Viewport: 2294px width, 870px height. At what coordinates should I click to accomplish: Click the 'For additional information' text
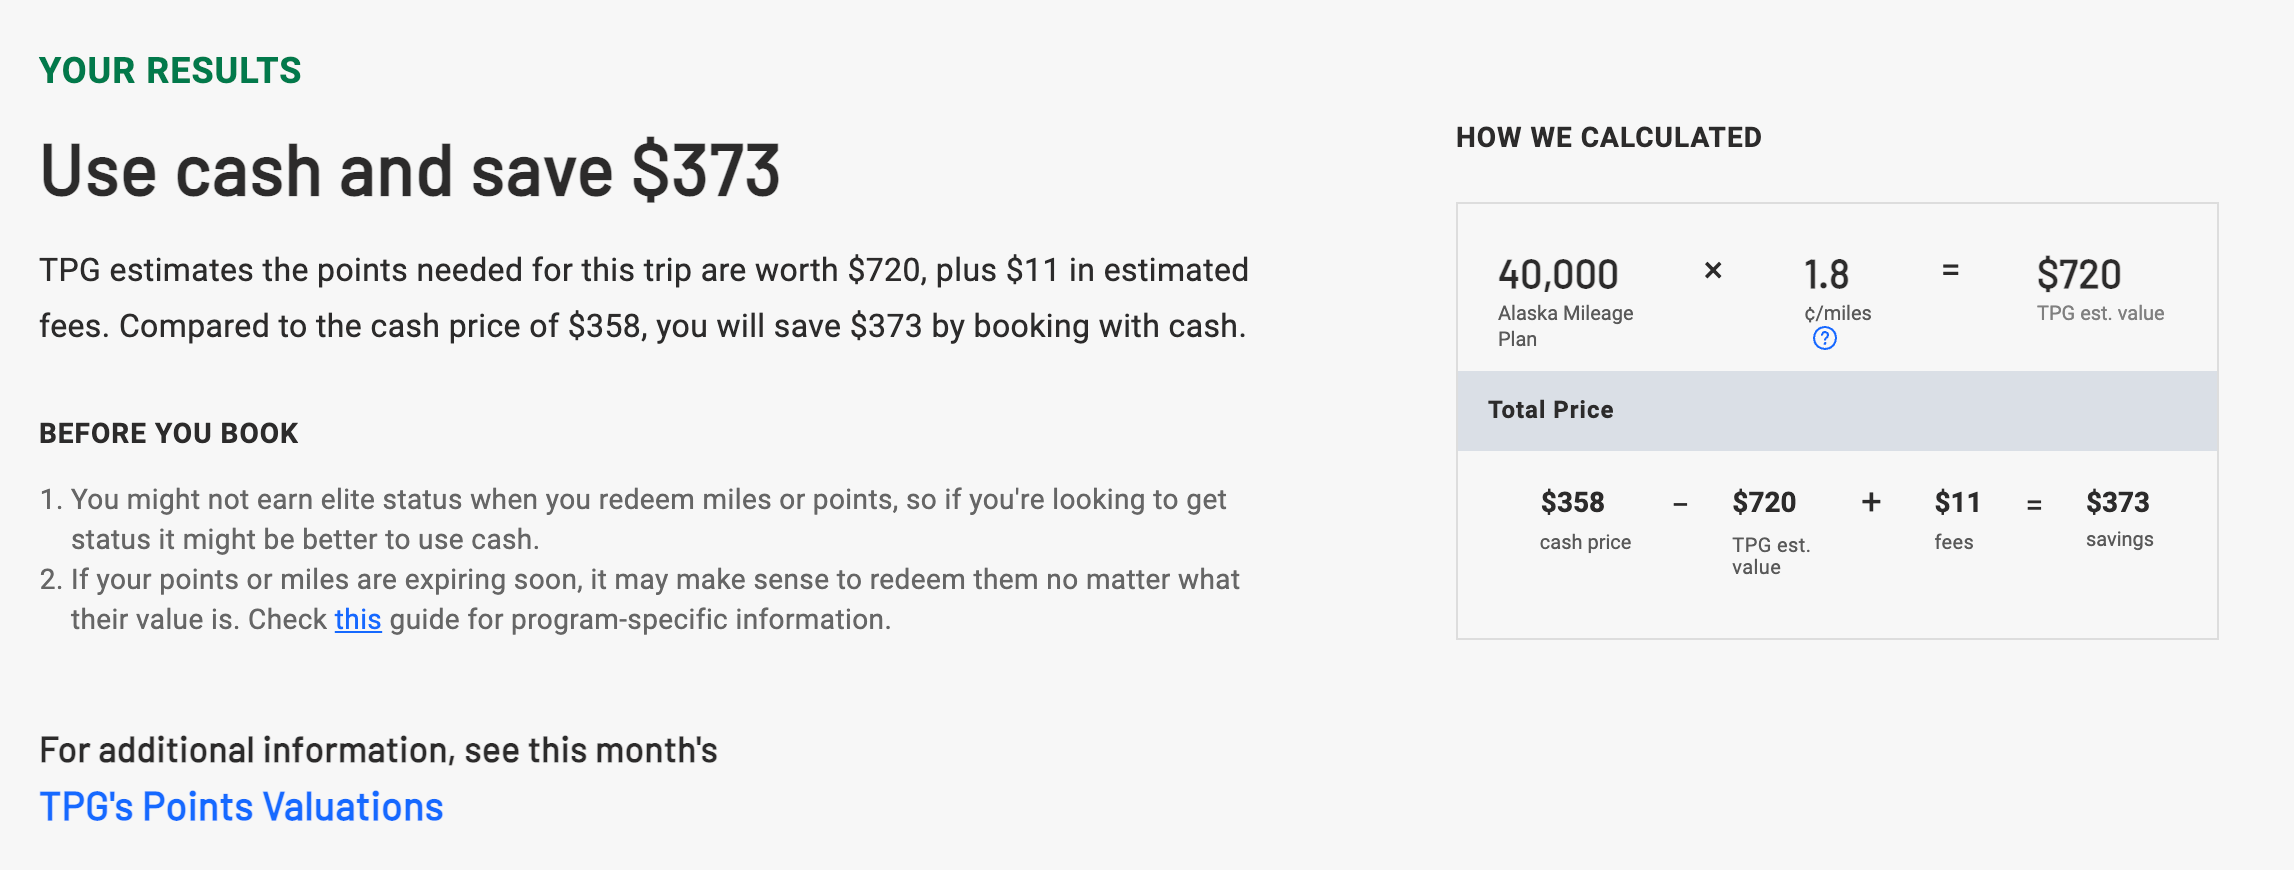click(x=378, y=750)
